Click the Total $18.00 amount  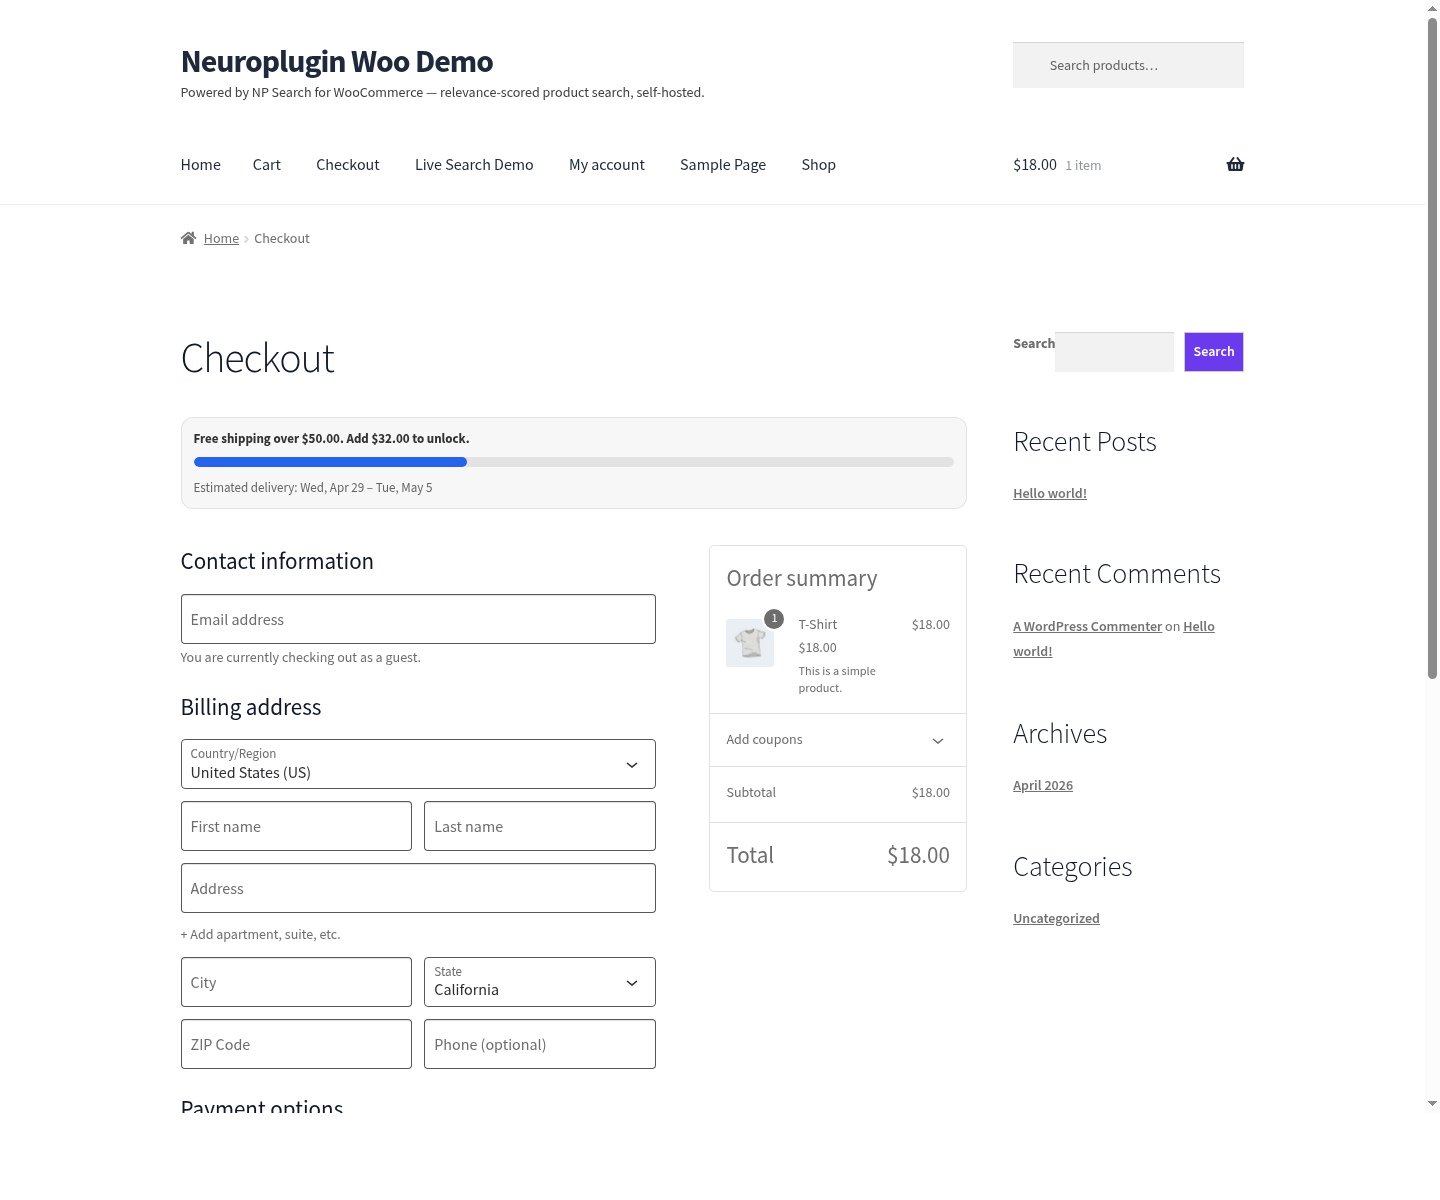point(918,855)
